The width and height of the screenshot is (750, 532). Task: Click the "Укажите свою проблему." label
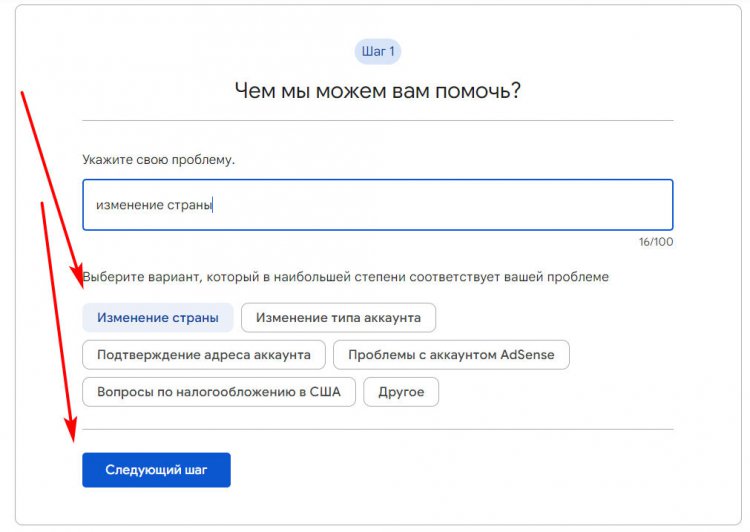coord(158,159)
